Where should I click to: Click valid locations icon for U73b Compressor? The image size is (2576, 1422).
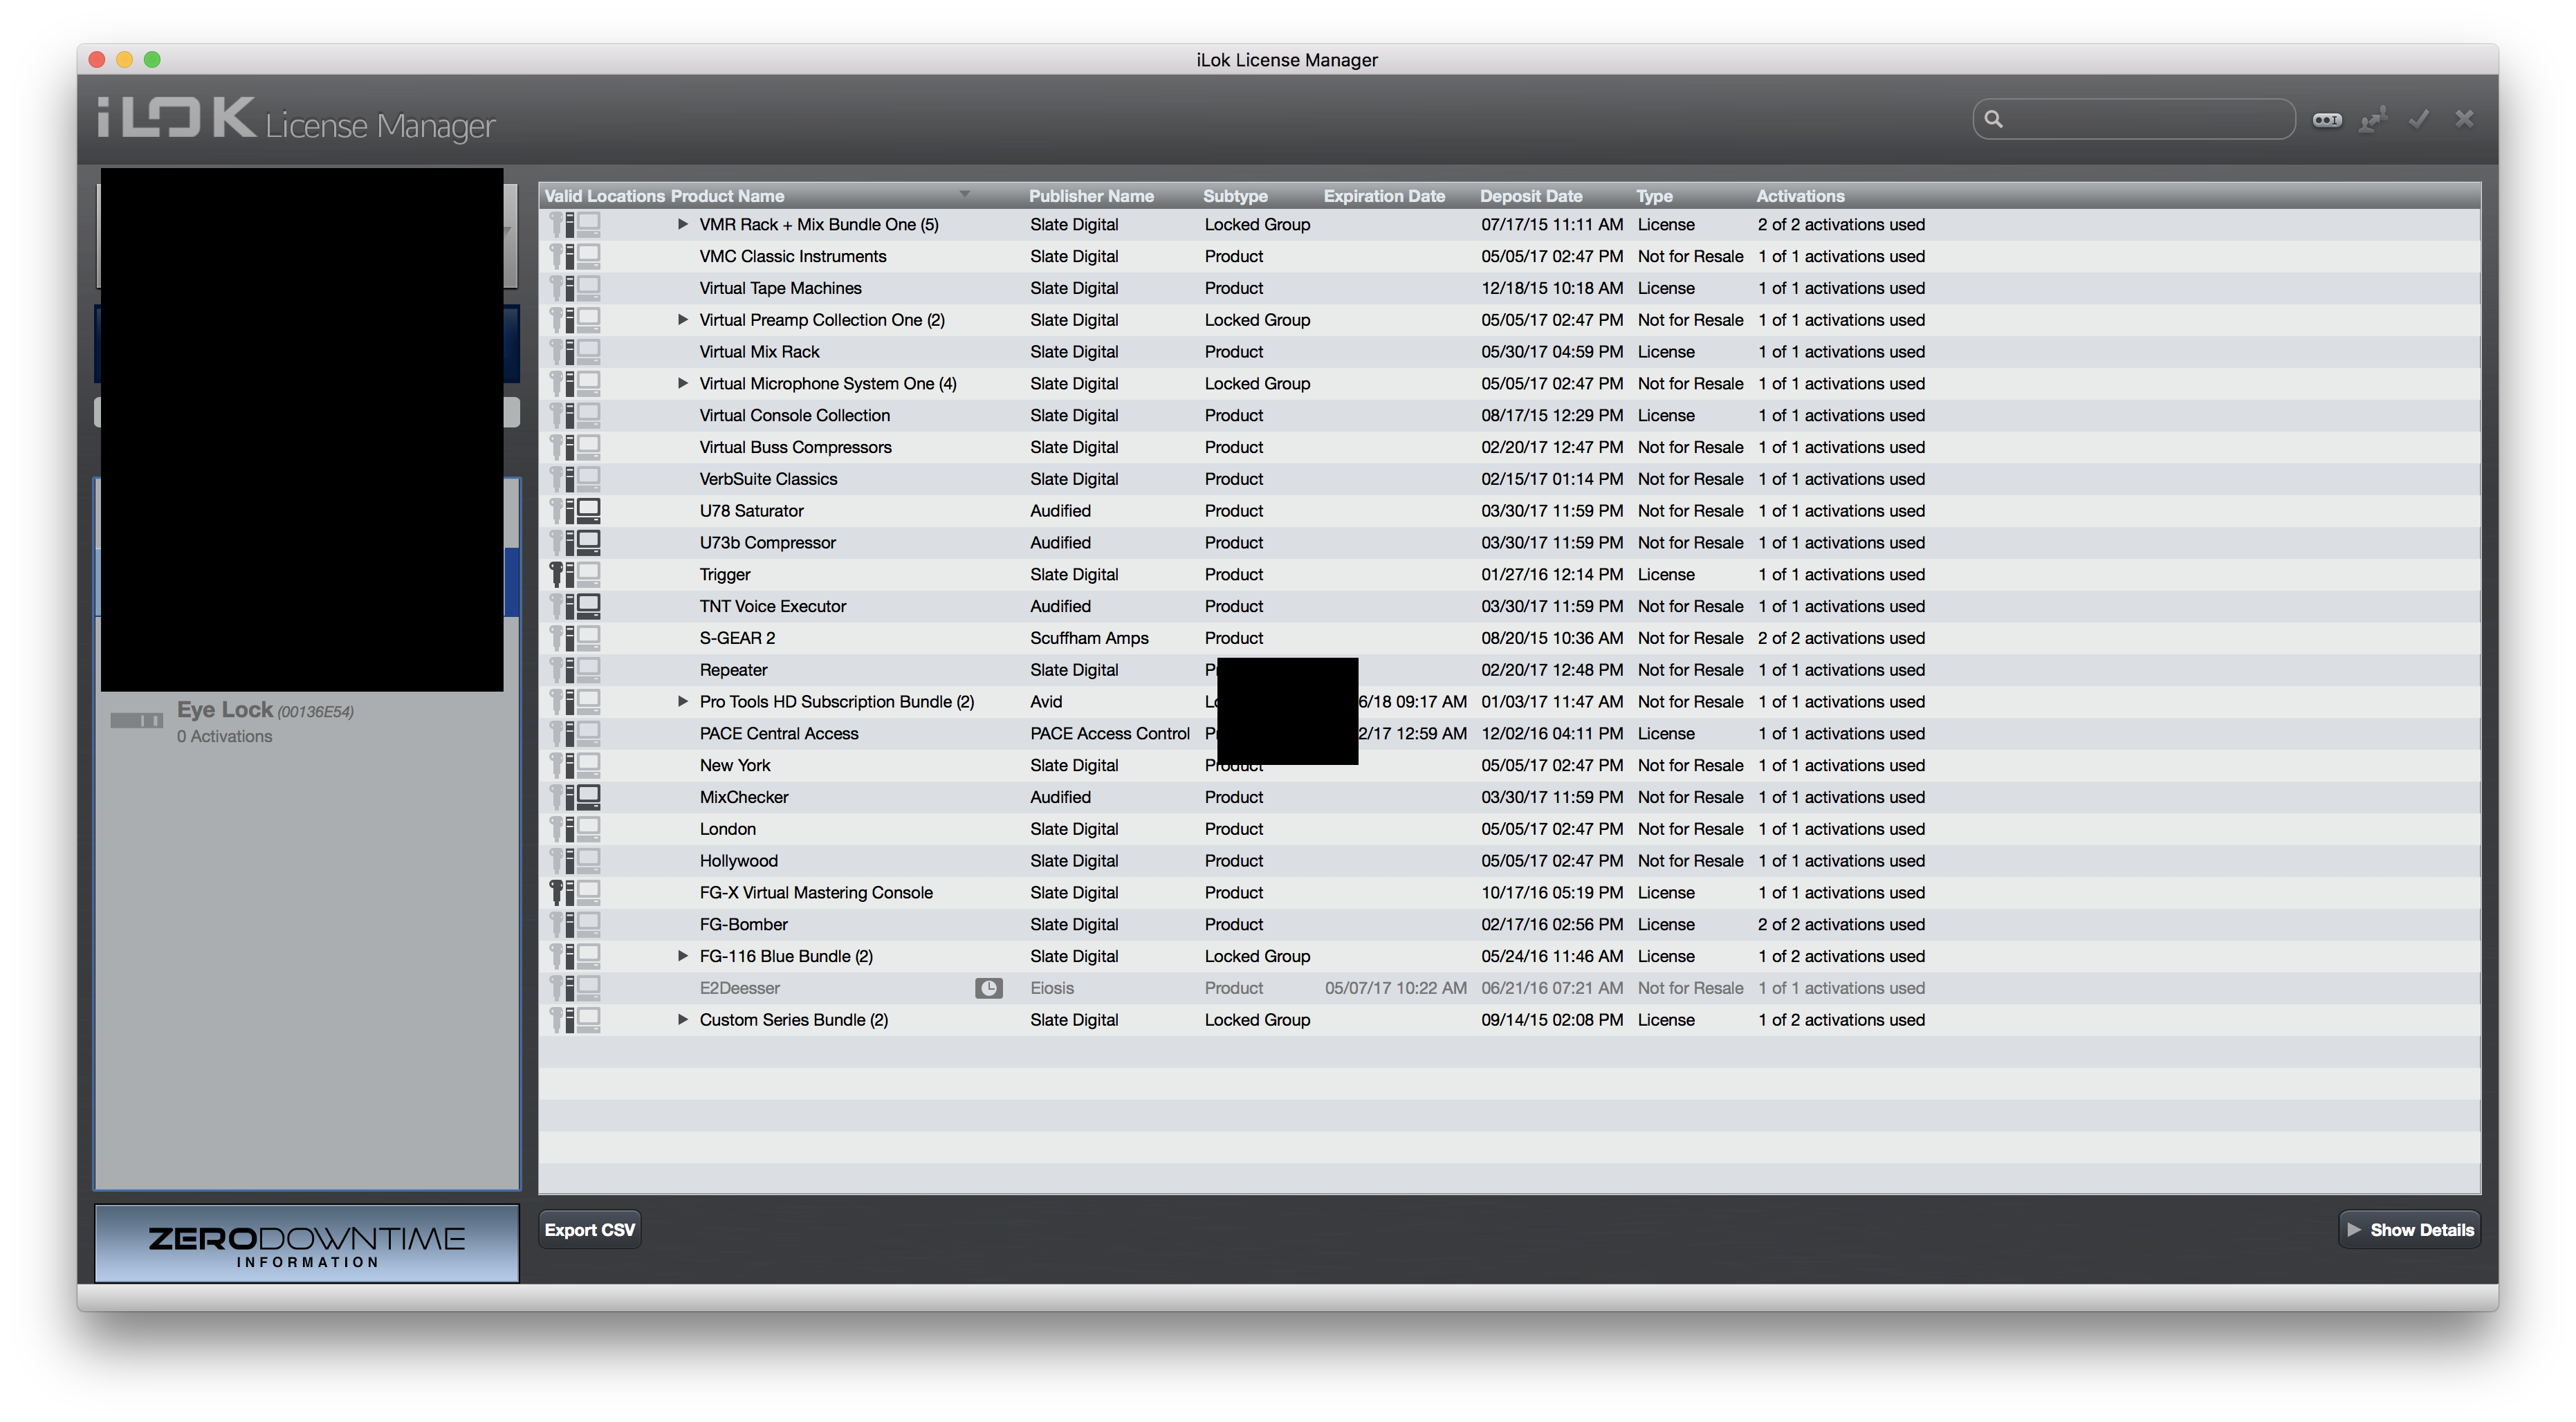pos(575,543)
